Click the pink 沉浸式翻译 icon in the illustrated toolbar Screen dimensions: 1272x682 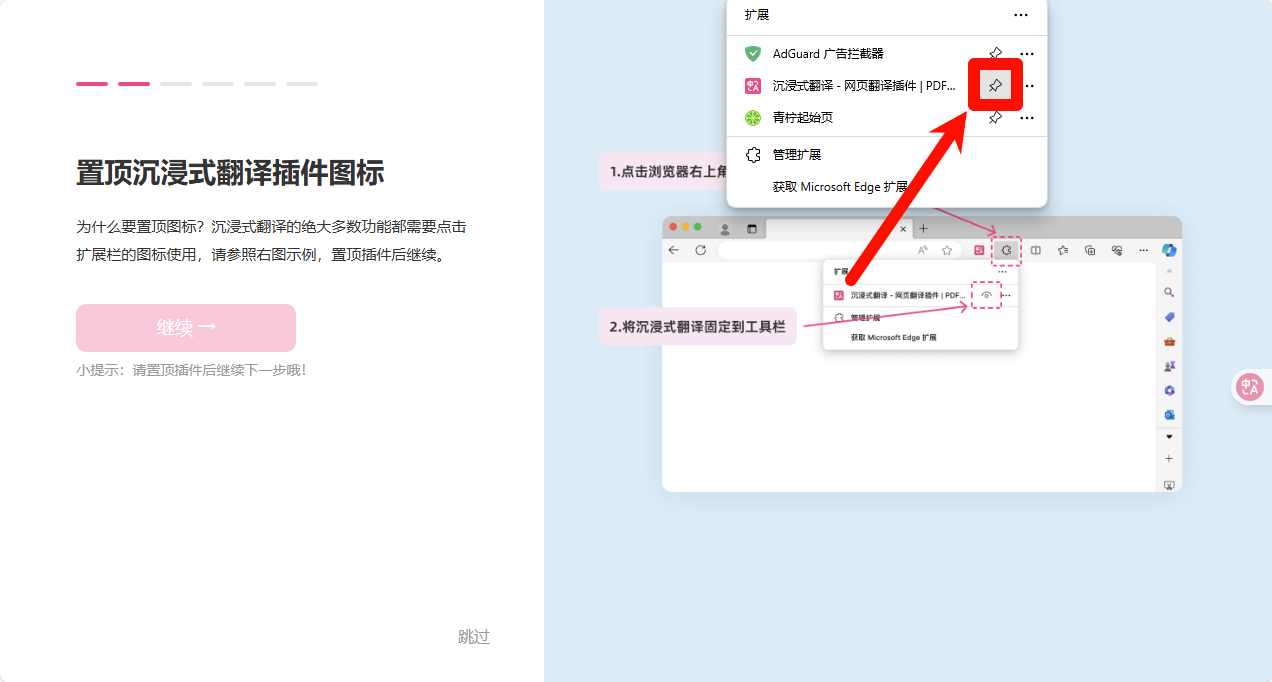(979, 250)
